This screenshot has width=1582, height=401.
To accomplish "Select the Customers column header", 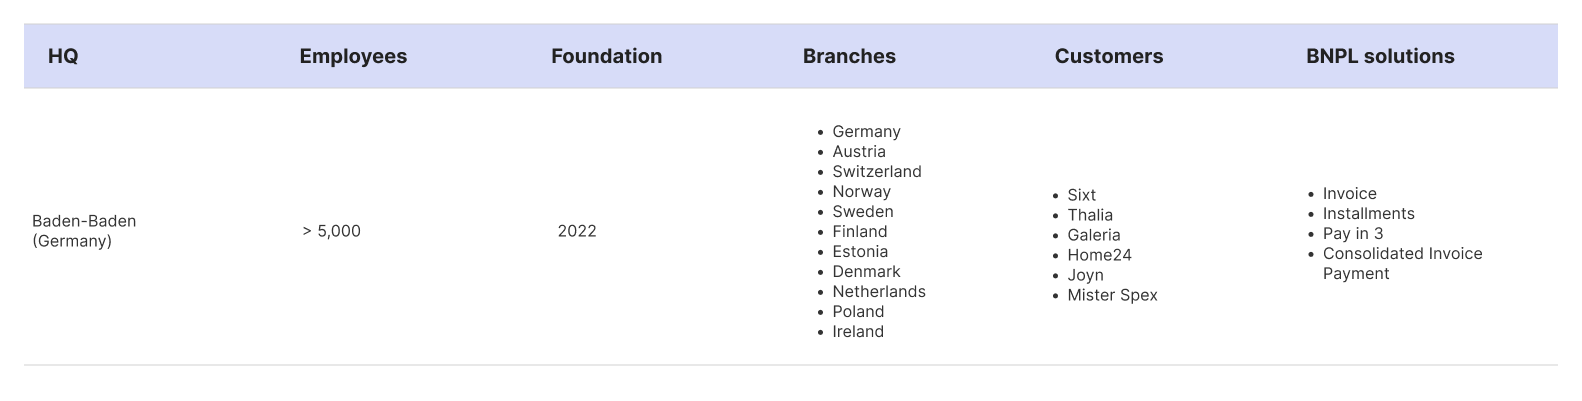I will tap(1108, 56).
